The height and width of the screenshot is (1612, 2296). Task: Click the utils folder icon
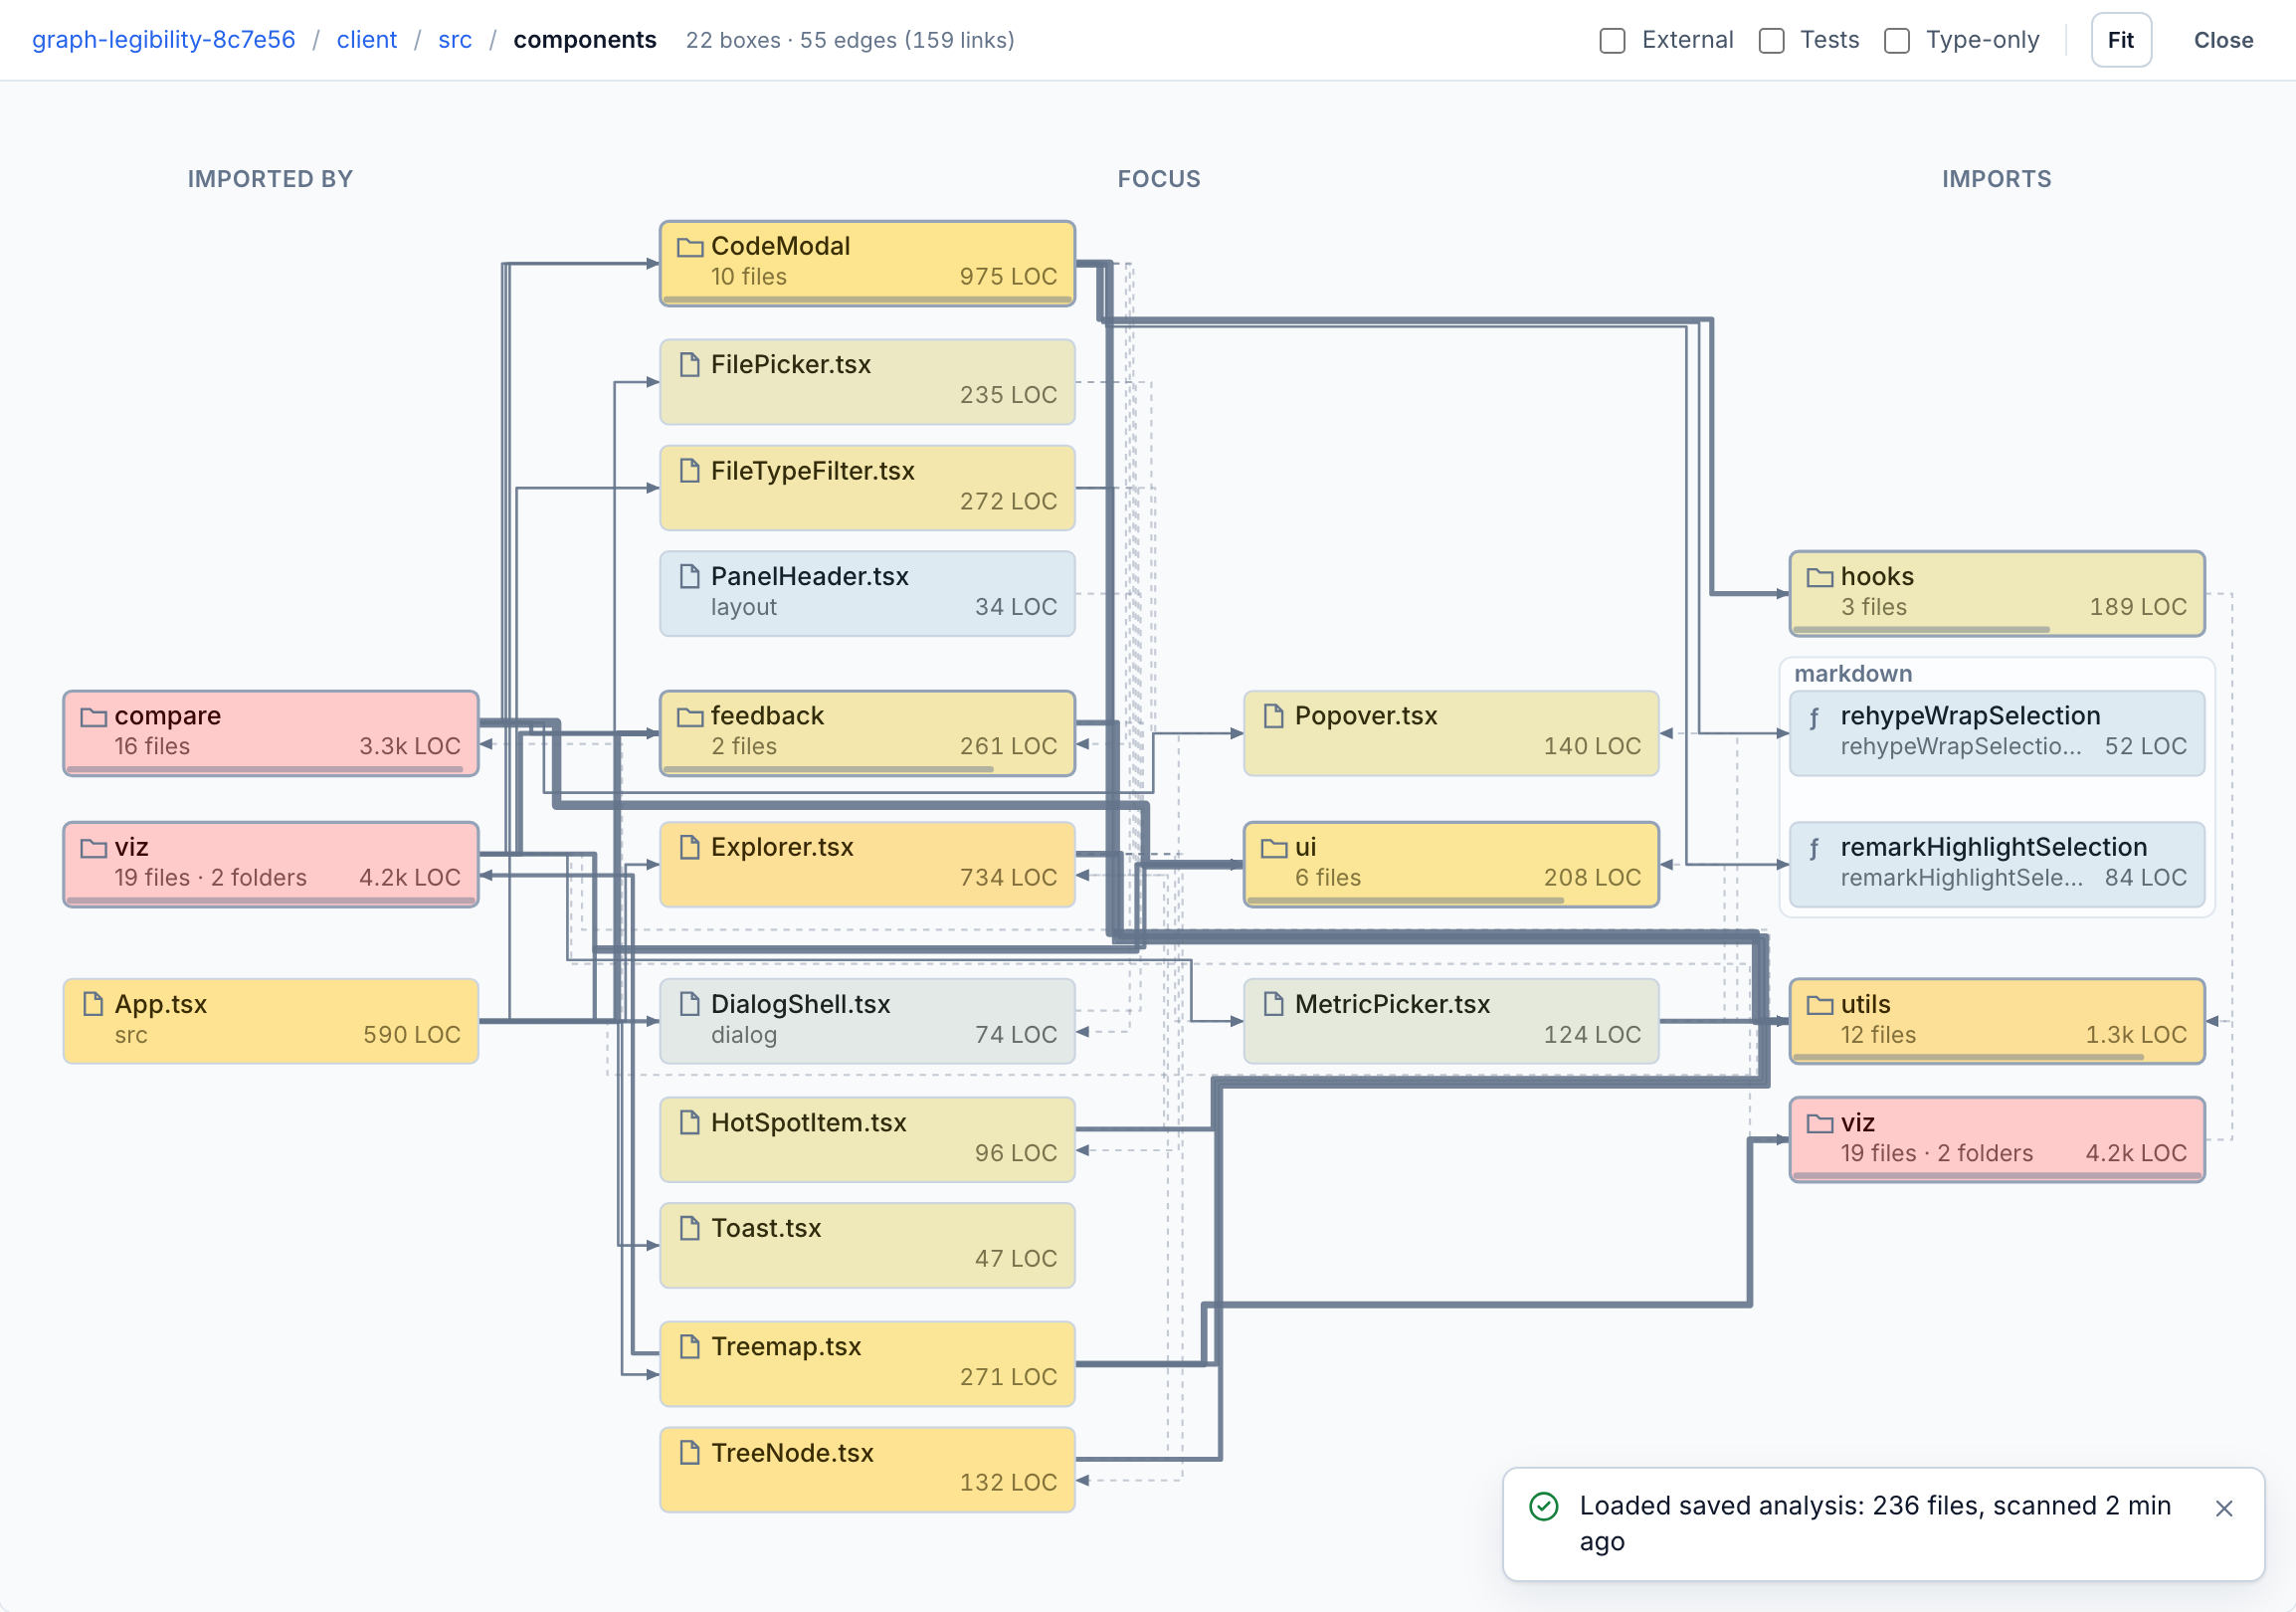(1820, 1005)
